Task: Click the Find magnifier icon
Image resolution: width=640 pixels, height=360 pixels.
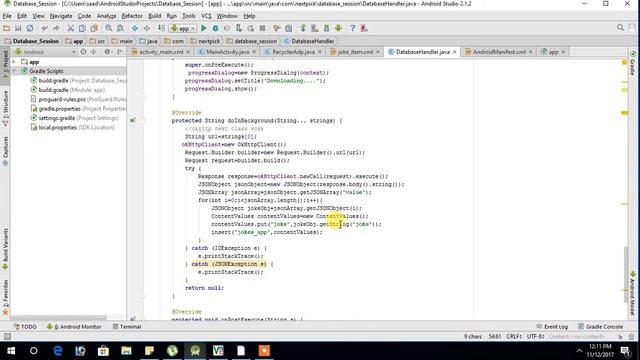Action: [109, 28]
